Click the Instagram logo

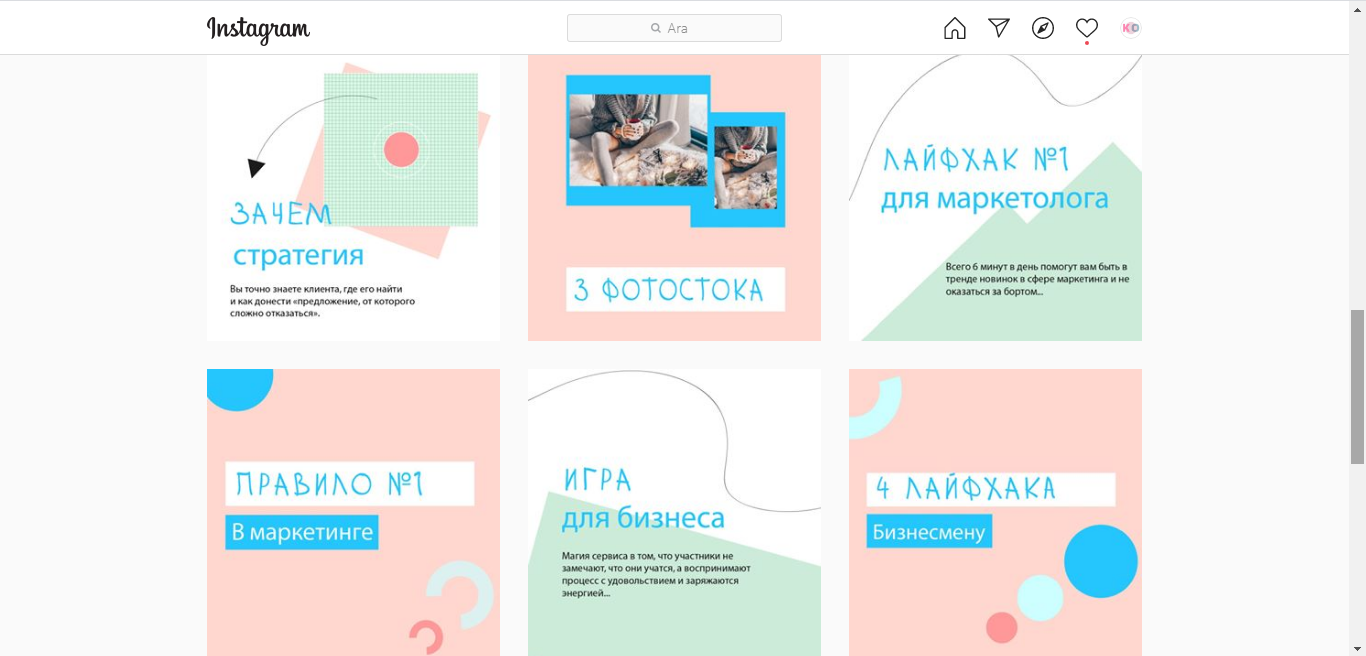[258, 29]
